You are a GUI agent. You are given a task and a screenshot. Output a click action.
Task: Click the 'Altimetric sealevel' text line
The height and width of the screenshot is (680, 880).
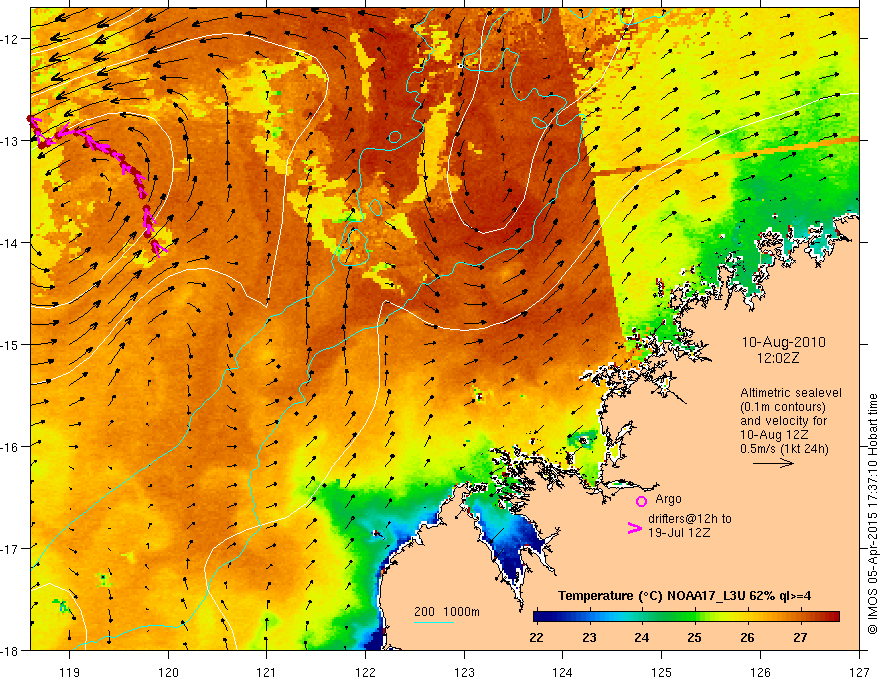click(791, 393)
